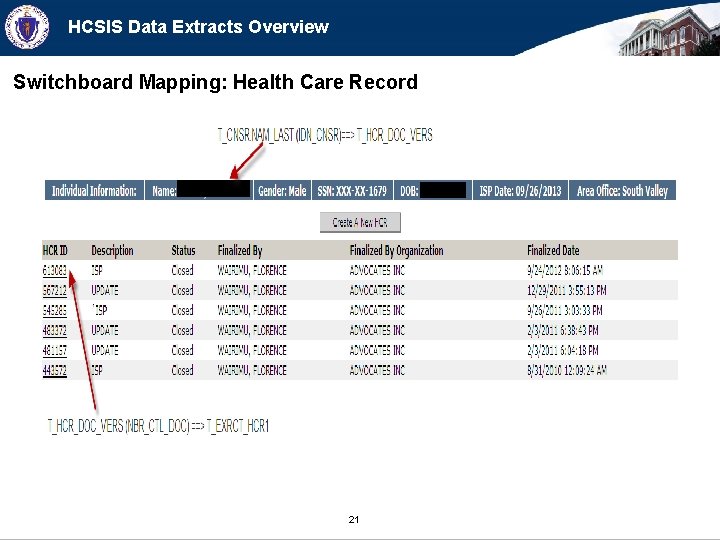The height and width of the screenshot is (540, 720).
Task: Click ADVOCATES INC in row 443572
Action: pos(377,370)
